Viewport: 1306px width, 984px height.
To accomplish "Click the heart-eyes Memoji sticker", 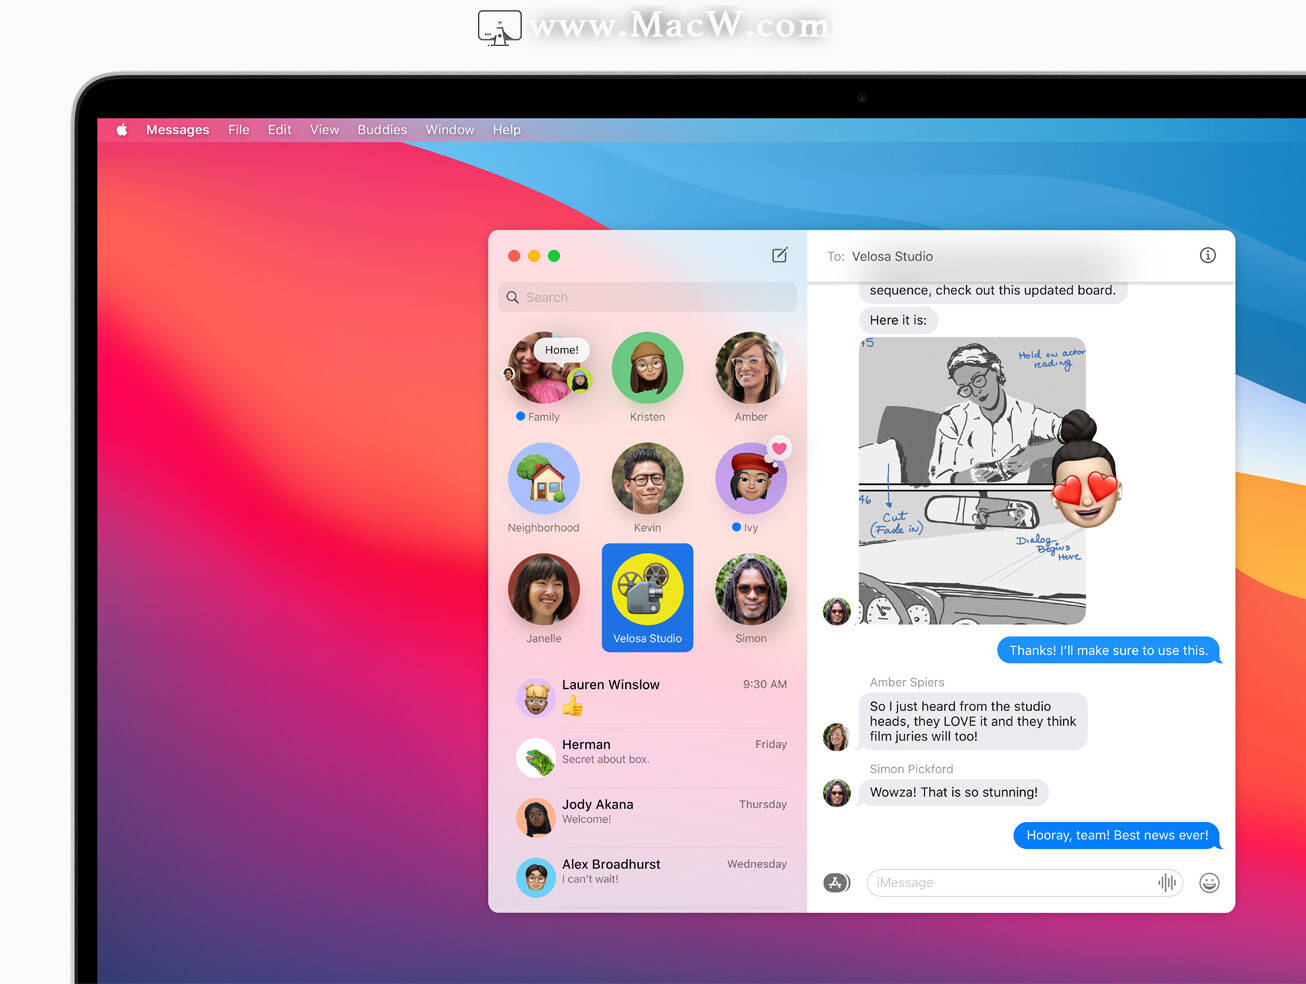I will pyautogui.click(x=1085, y=468).
